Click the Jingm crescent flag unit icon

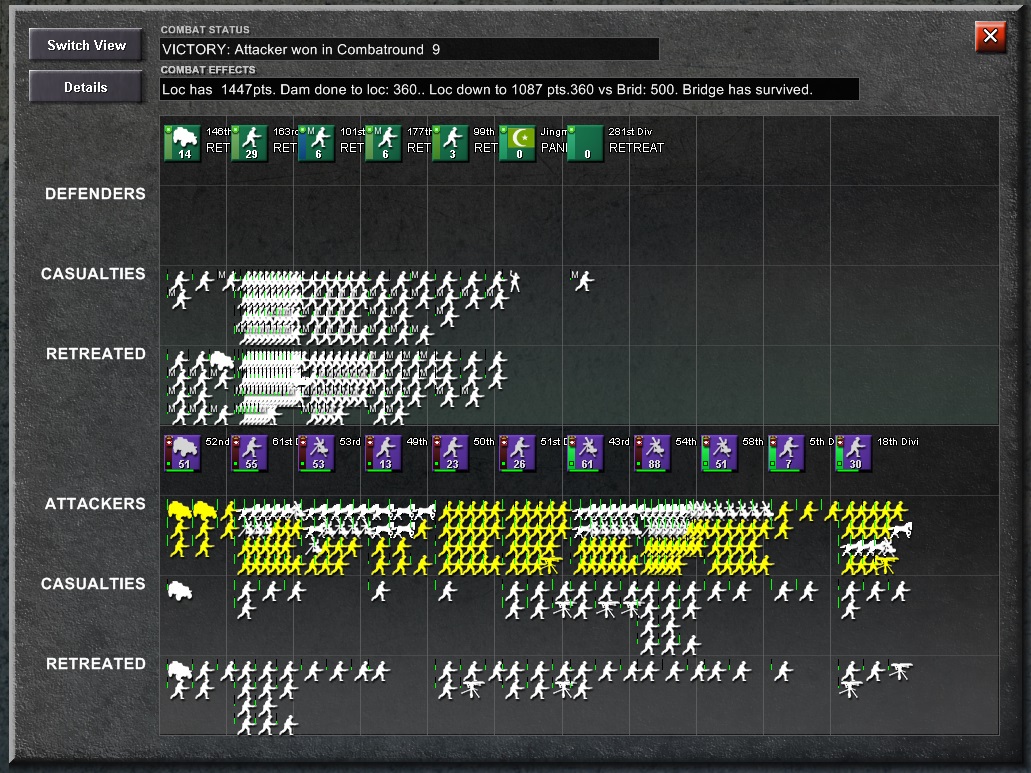pyautogui.click(x=517, y=143)
